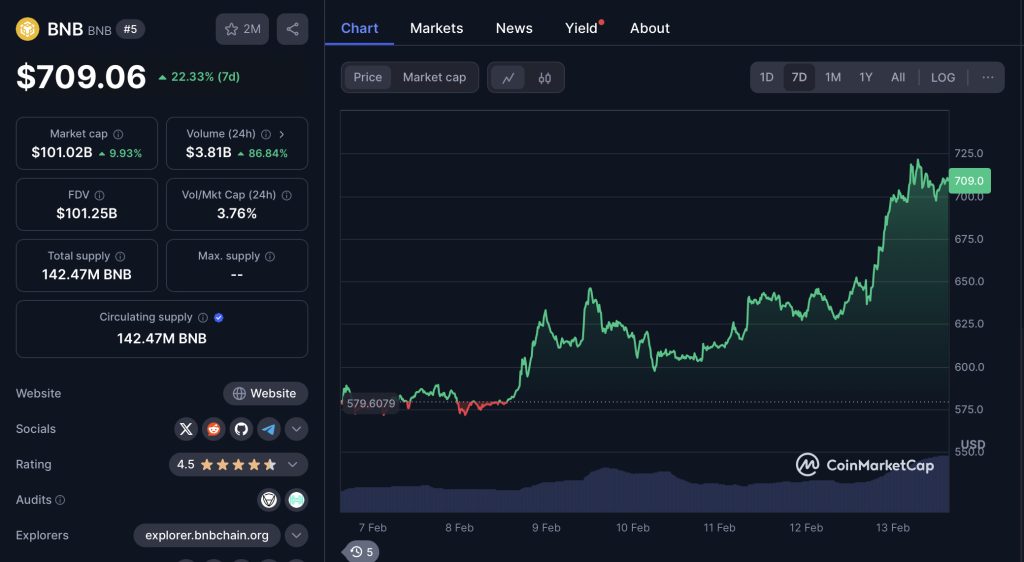The width and height of the screenshot is (1024, 562).
Task: Select Market cap chart mode
Action: 434,77
